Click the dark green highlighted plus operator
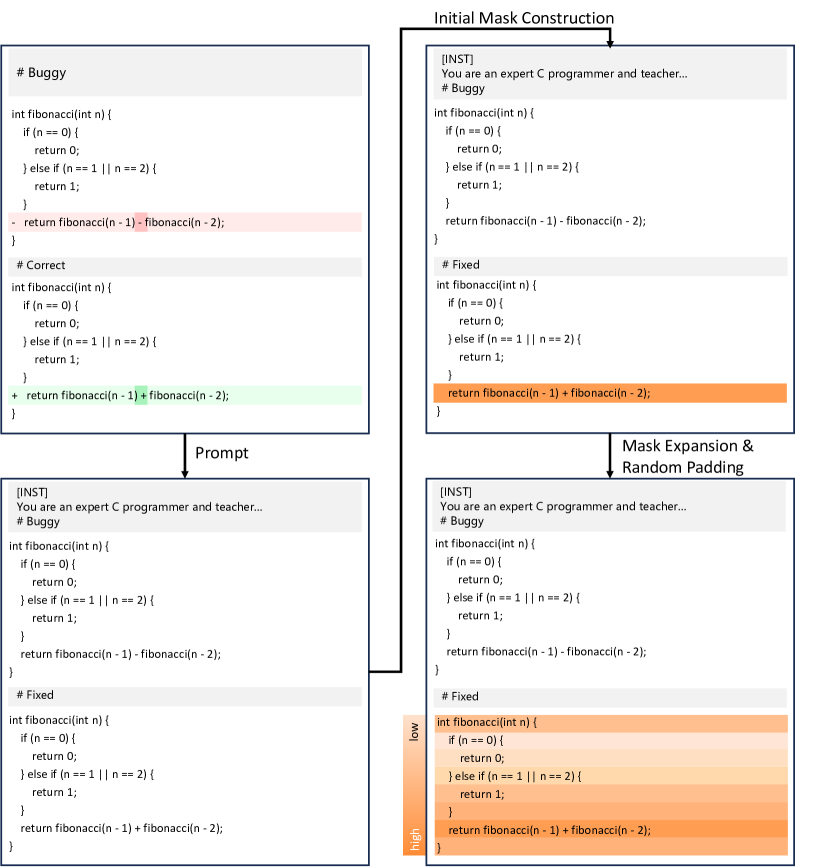This screenshot has height=867, width=830. [x=142, y=395]
